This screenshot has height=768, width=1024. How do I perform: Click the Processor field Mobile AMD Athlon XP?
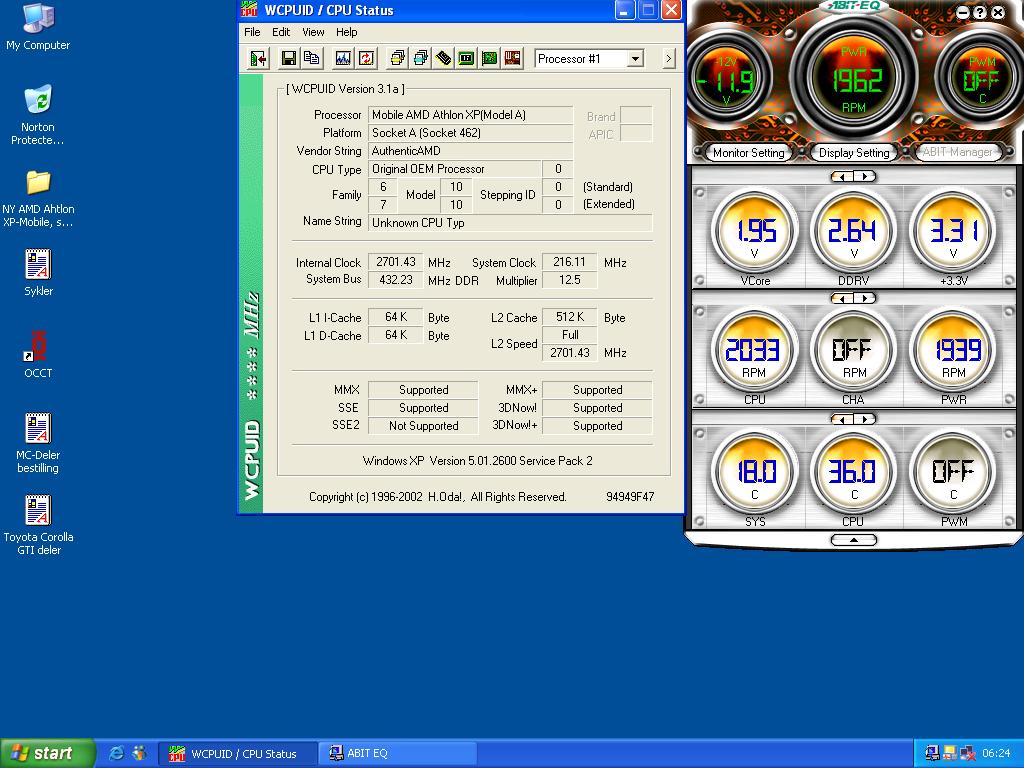(x=470, y=115)
